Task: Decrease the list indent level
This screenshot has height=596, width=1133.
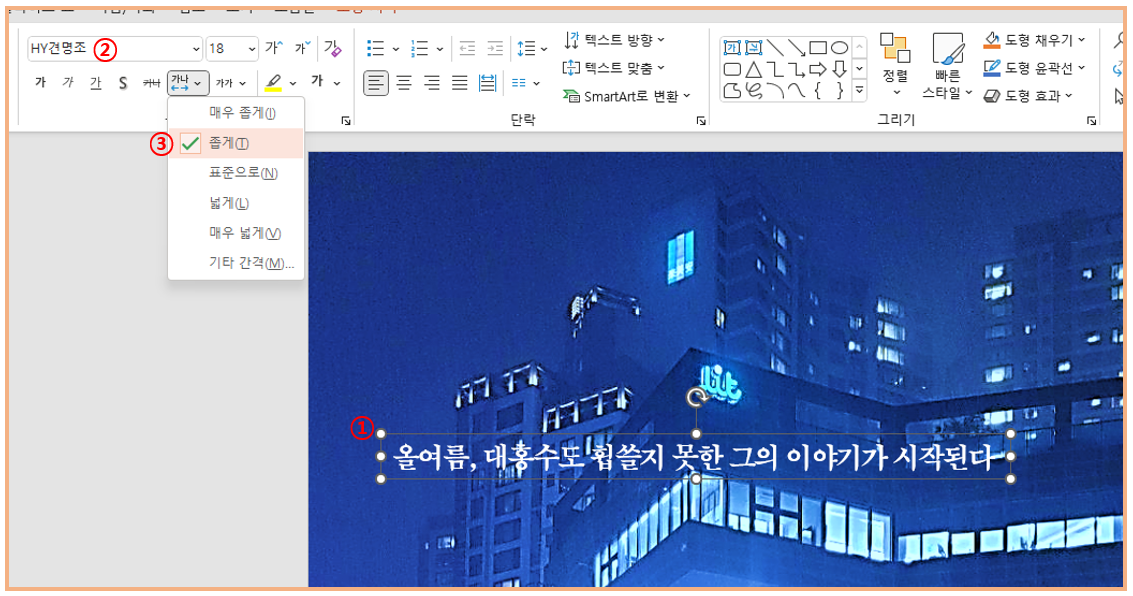Action: (x=468, y=48)
